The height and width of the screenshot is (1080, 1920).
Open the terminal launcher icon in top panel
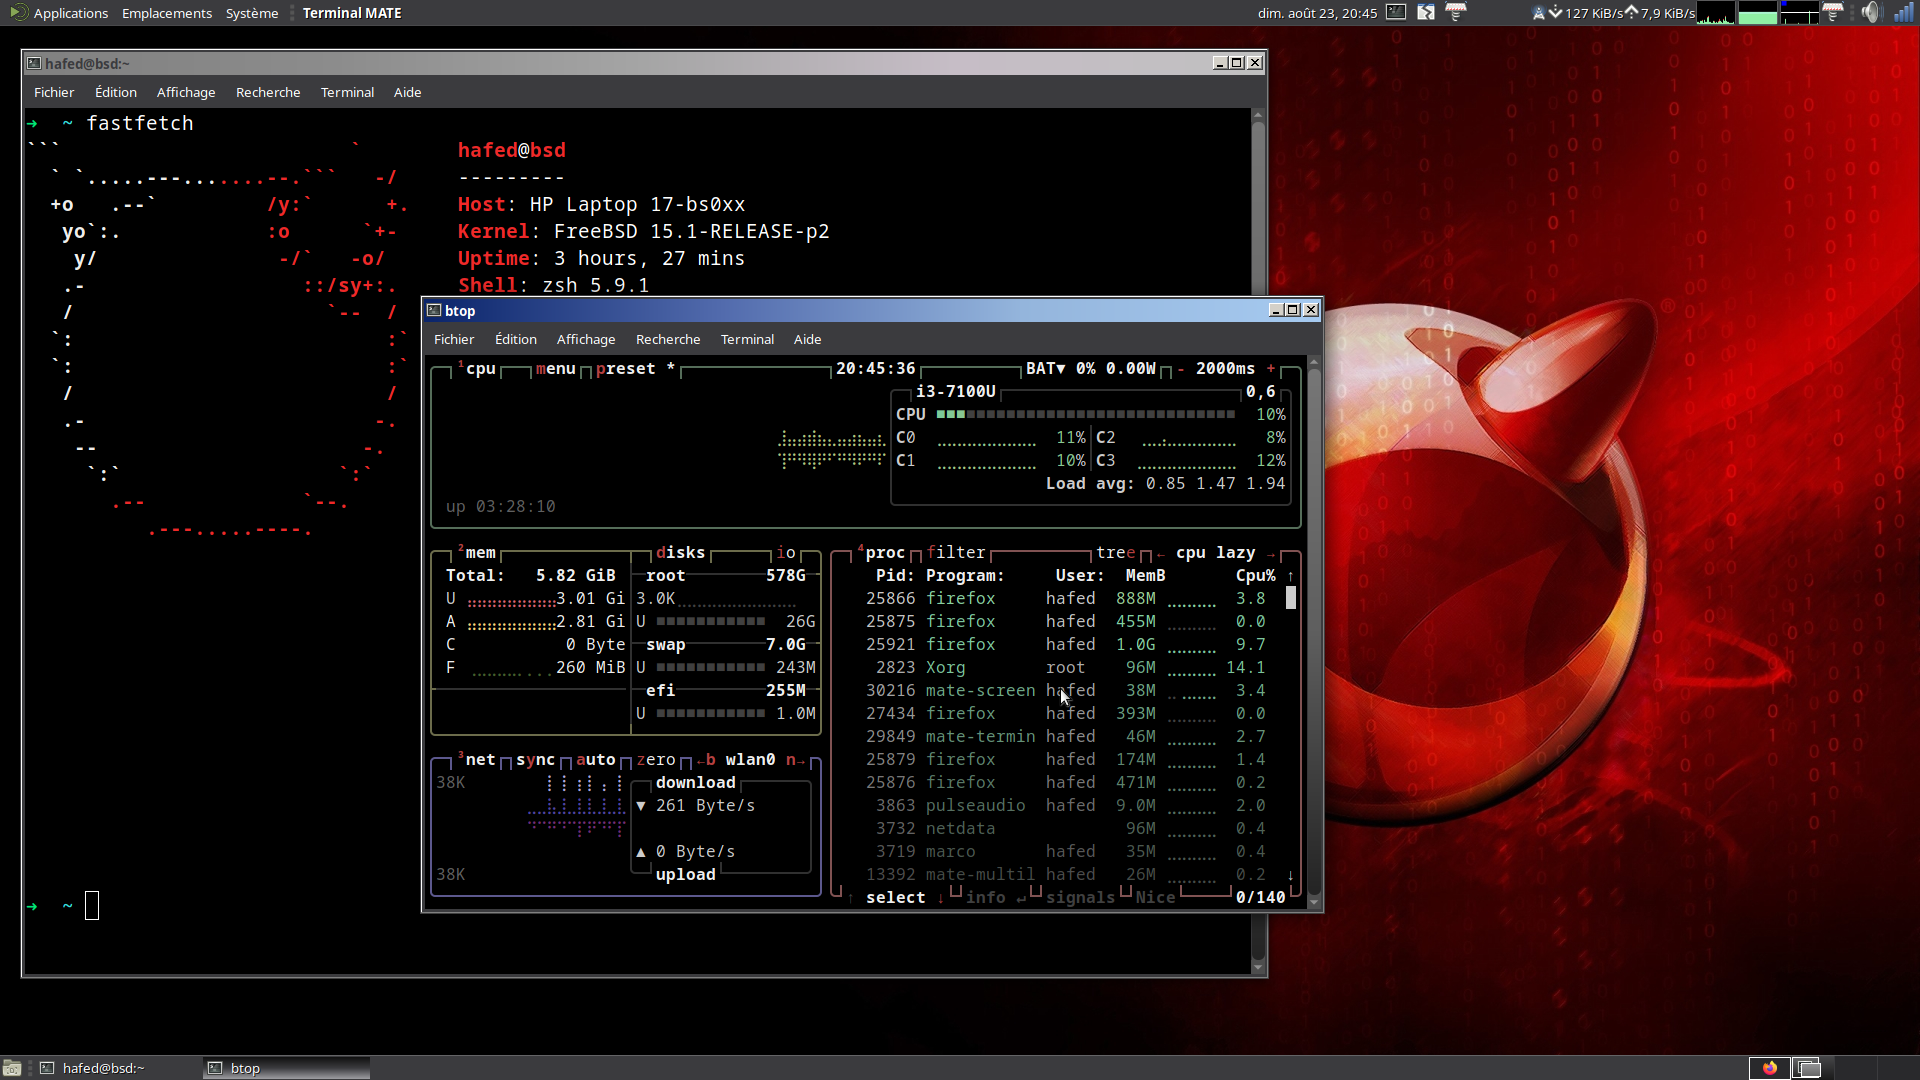(x=1396, y=13)
